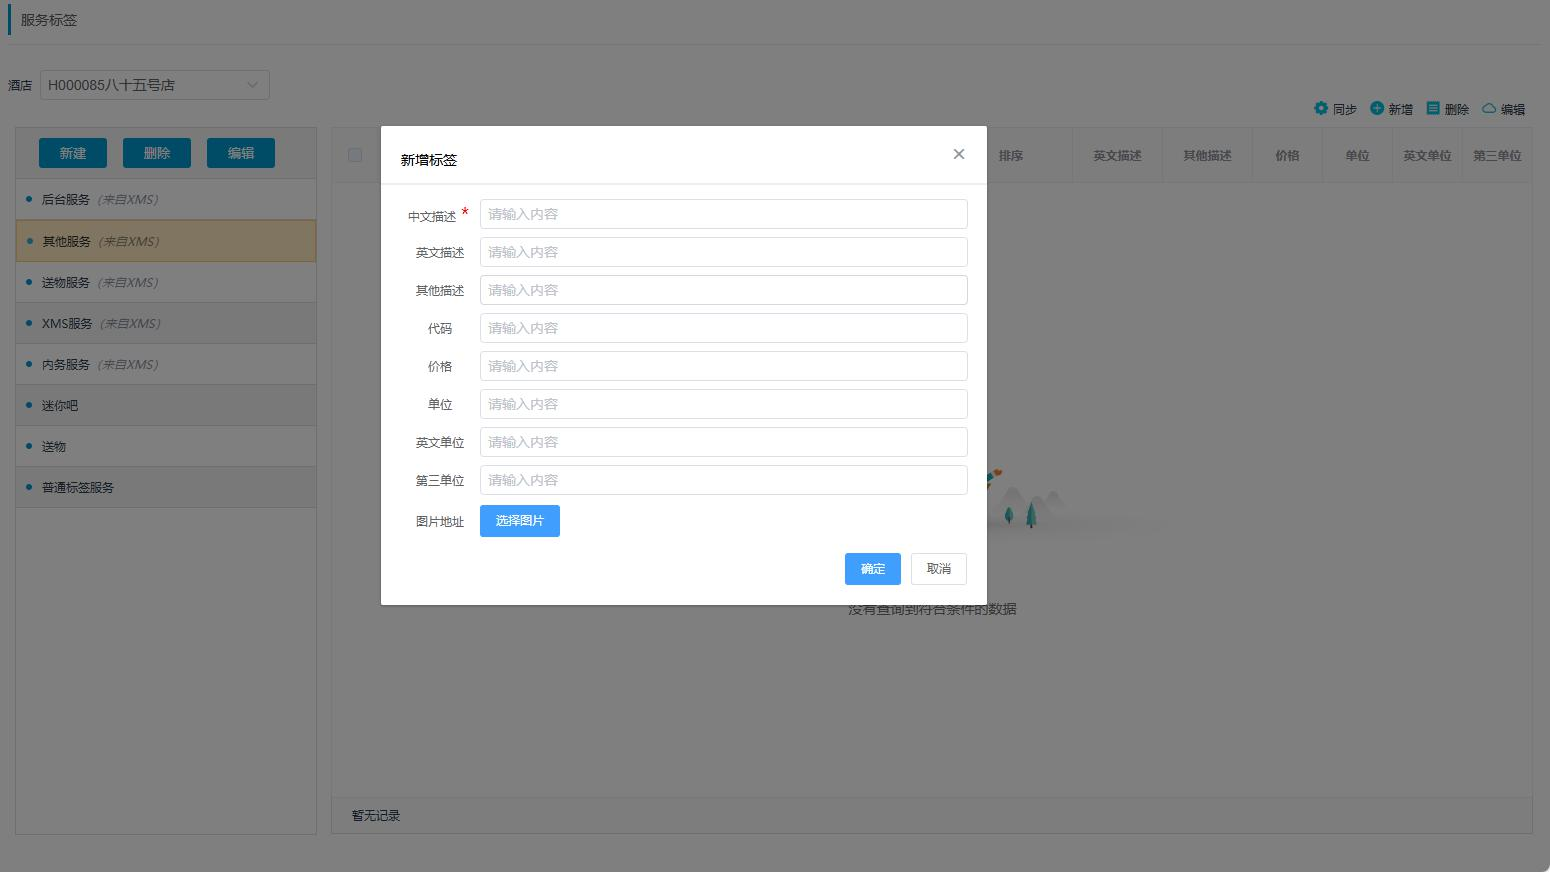Click the left panel 编辑 button
The height and width of the screenshot is (872, 1550).
[241, 153]
